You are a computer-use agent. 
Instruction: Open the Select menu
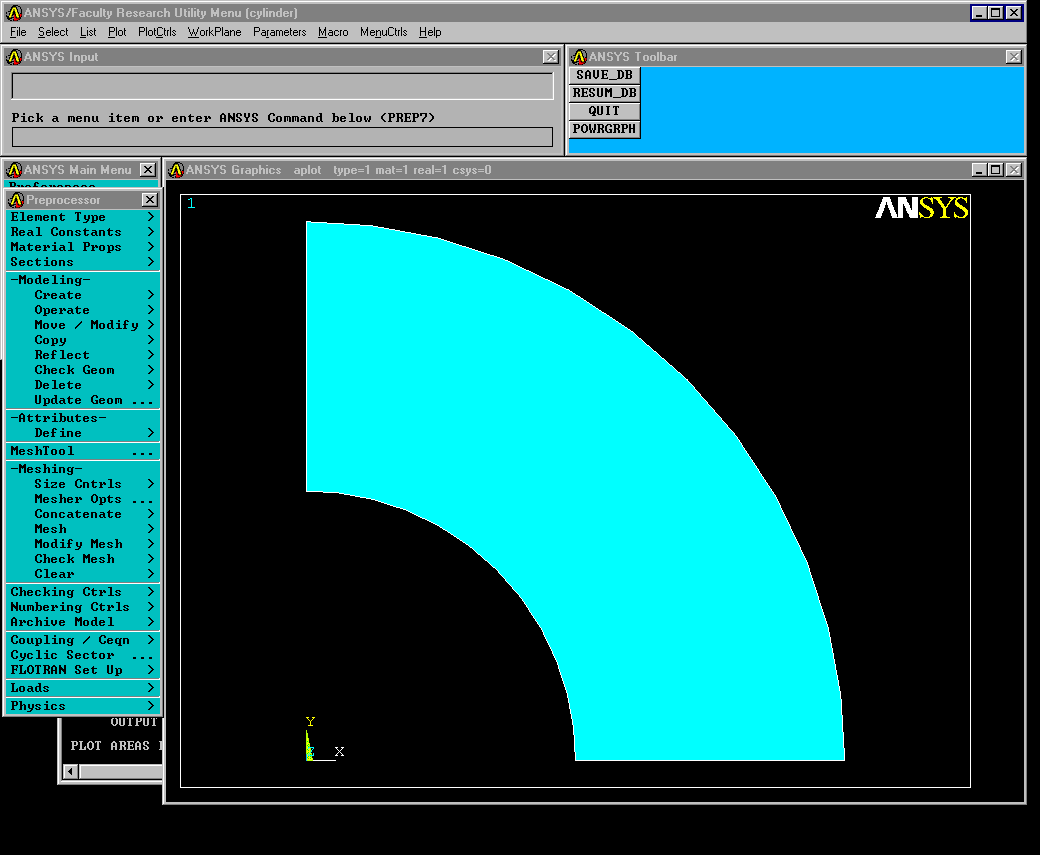pos(53,32)
